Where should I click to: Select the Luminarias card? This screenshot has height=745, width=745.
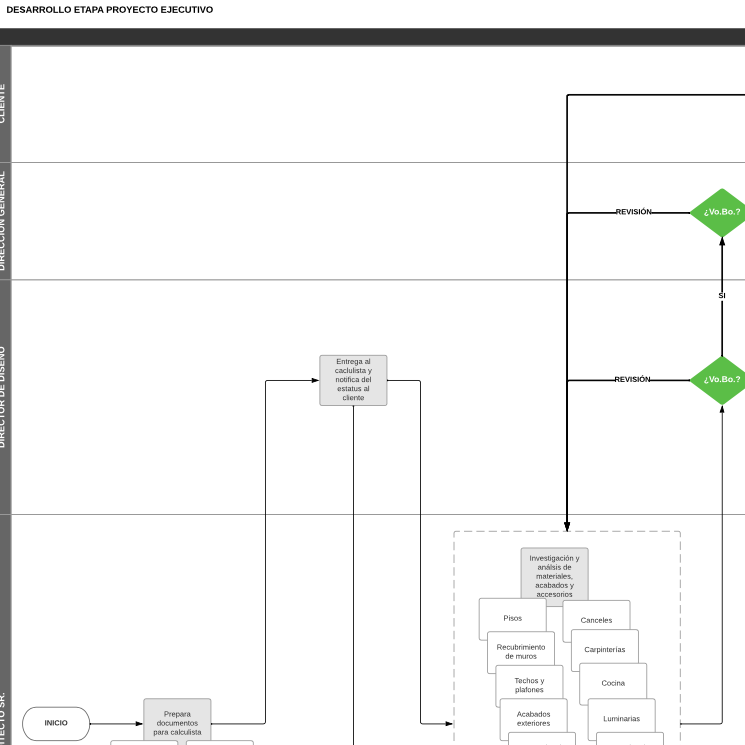[x=621, y=718]
